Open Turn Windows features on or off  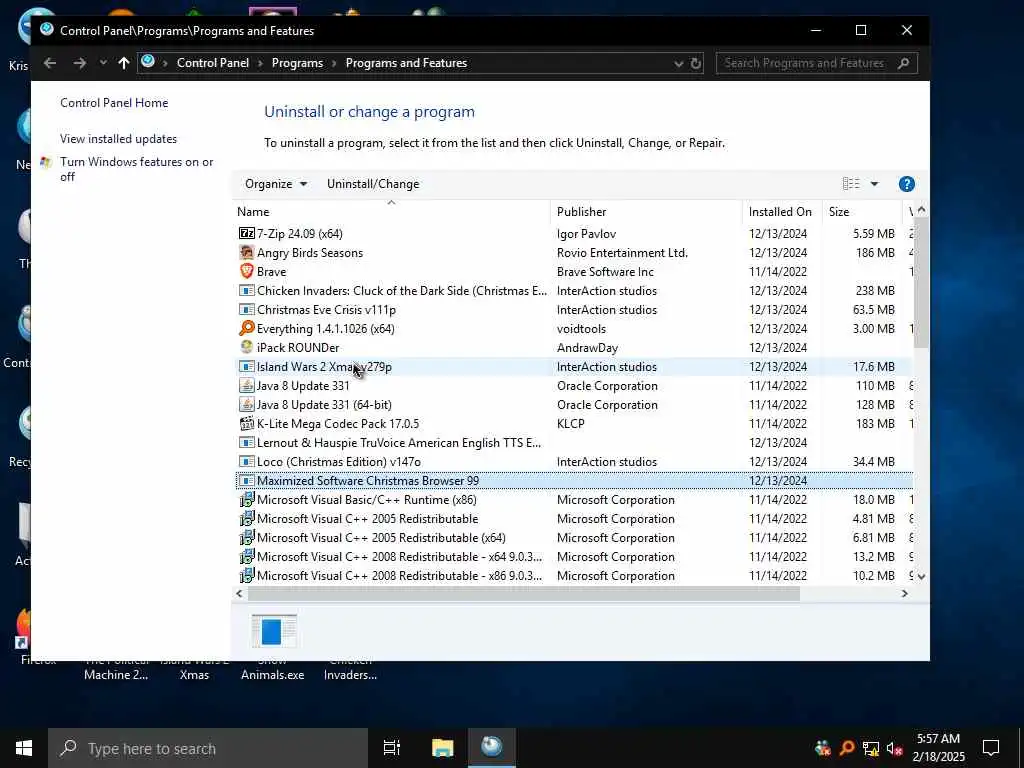click(x=136, y=169)
